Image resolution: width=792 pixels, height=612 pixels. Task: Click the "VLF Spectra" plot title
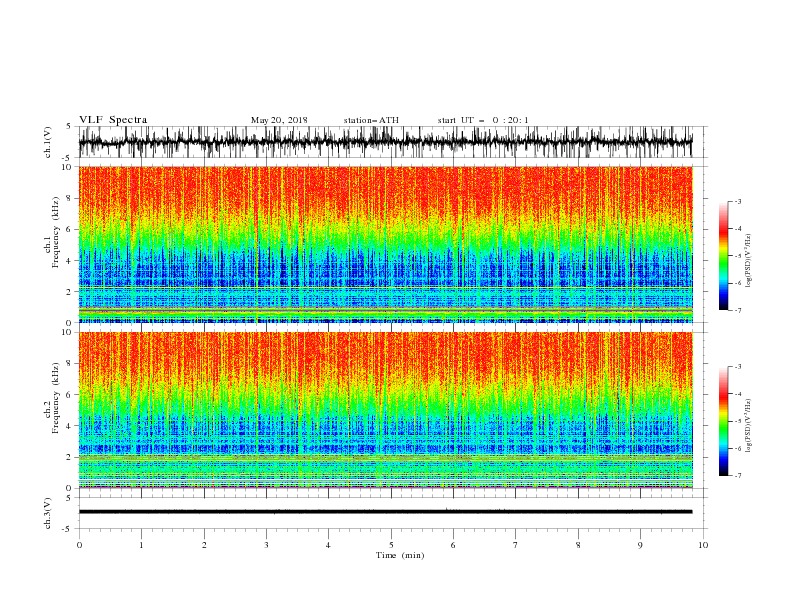113,120
